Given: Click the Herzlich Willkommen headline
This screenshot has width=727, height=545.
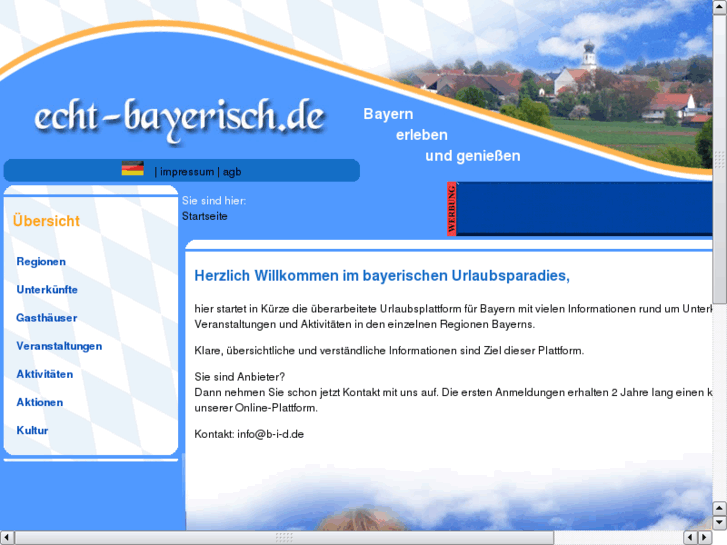Looking at the screenshot, I should coord(382,276).
